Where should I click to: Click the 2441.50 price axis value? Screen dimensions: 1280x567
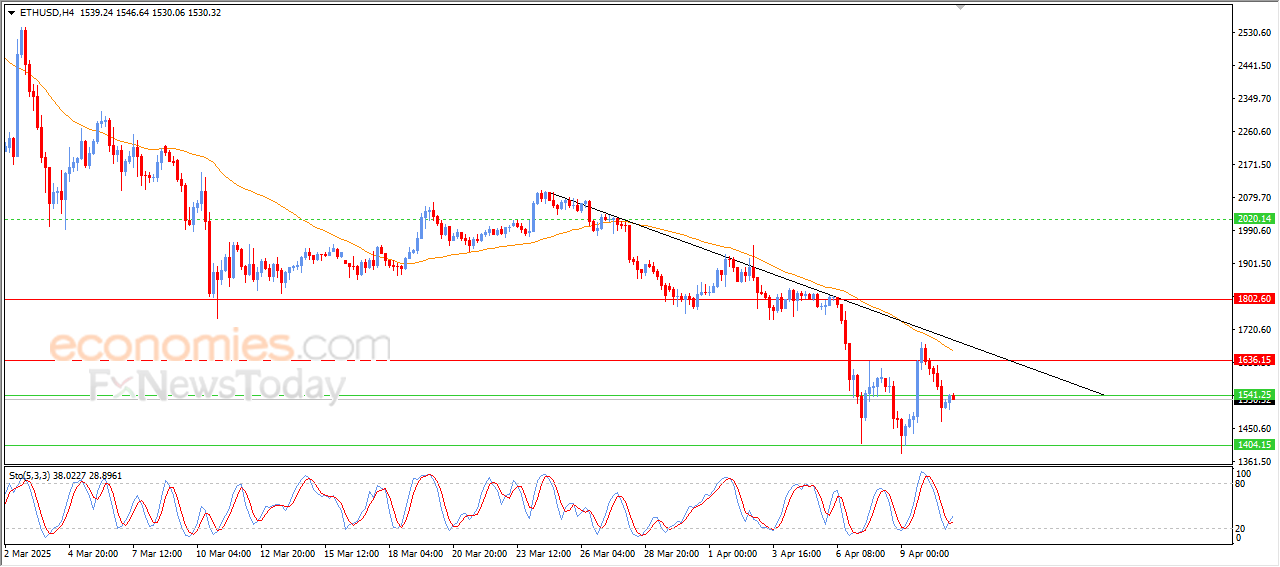pos(1254,66)
